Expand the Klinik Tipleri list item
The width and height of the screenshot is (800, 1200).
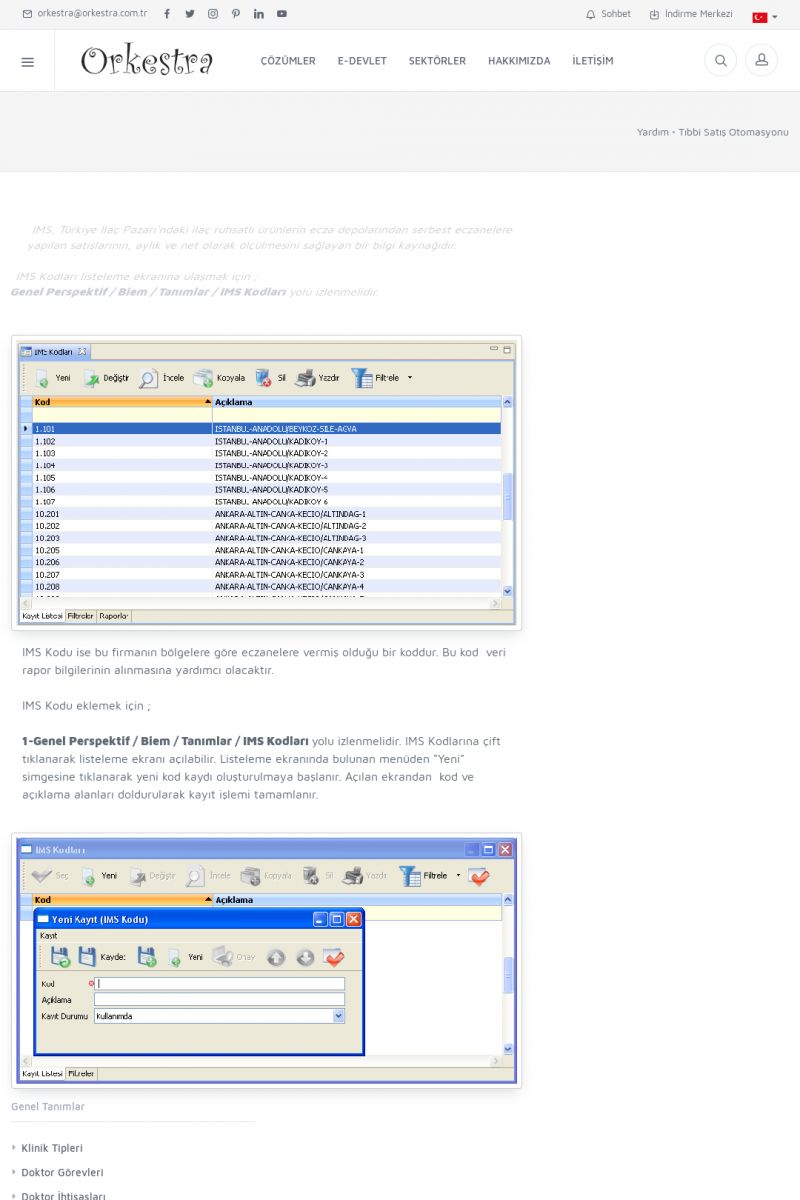tap(52, 1148)
